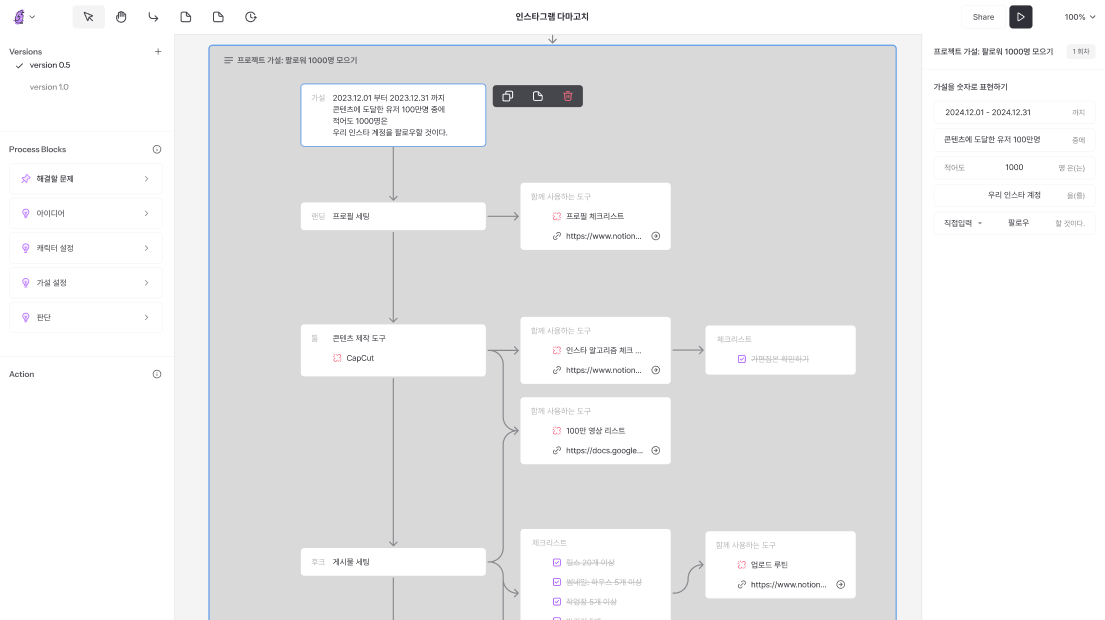Uncheck the first checklist item '릴스 20개 이상'
Image resolution: width=1105 pixels, height=620 pixels.
557,563
